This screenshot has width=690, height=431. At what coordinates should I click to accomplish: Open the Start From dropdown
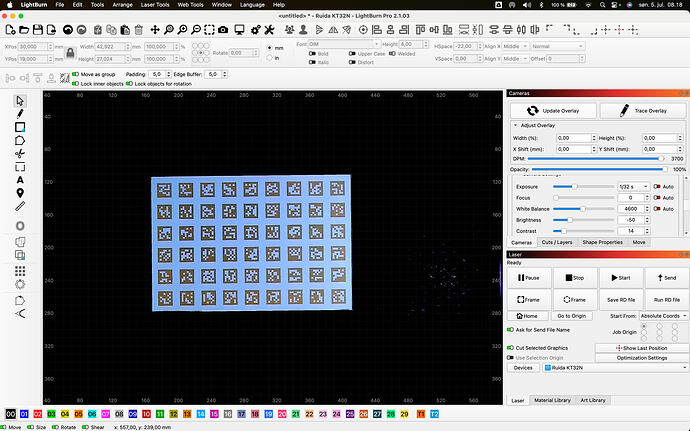[x=664, y=316]
